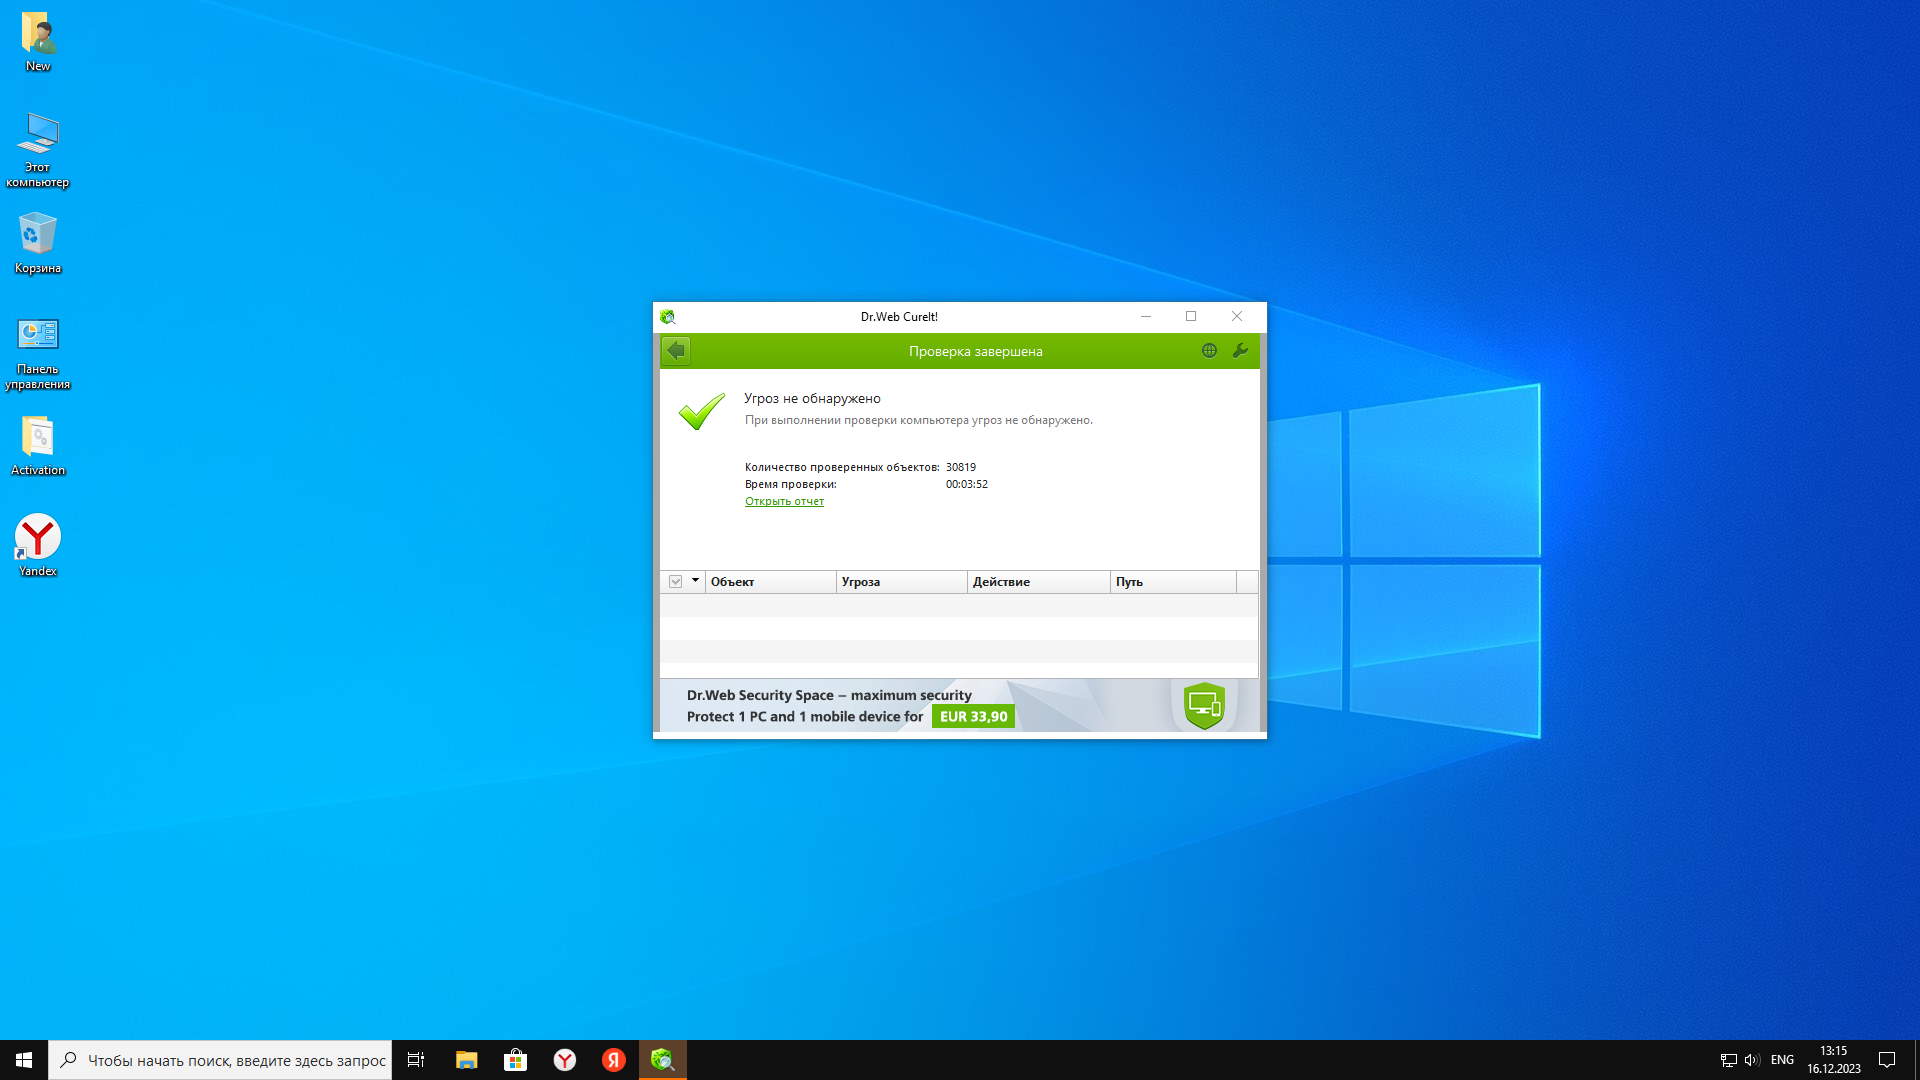Click the Dr.Web CureIt taskbar icon
1920x1080 pixels.
pyautogui.click(x=662, y=1060)
